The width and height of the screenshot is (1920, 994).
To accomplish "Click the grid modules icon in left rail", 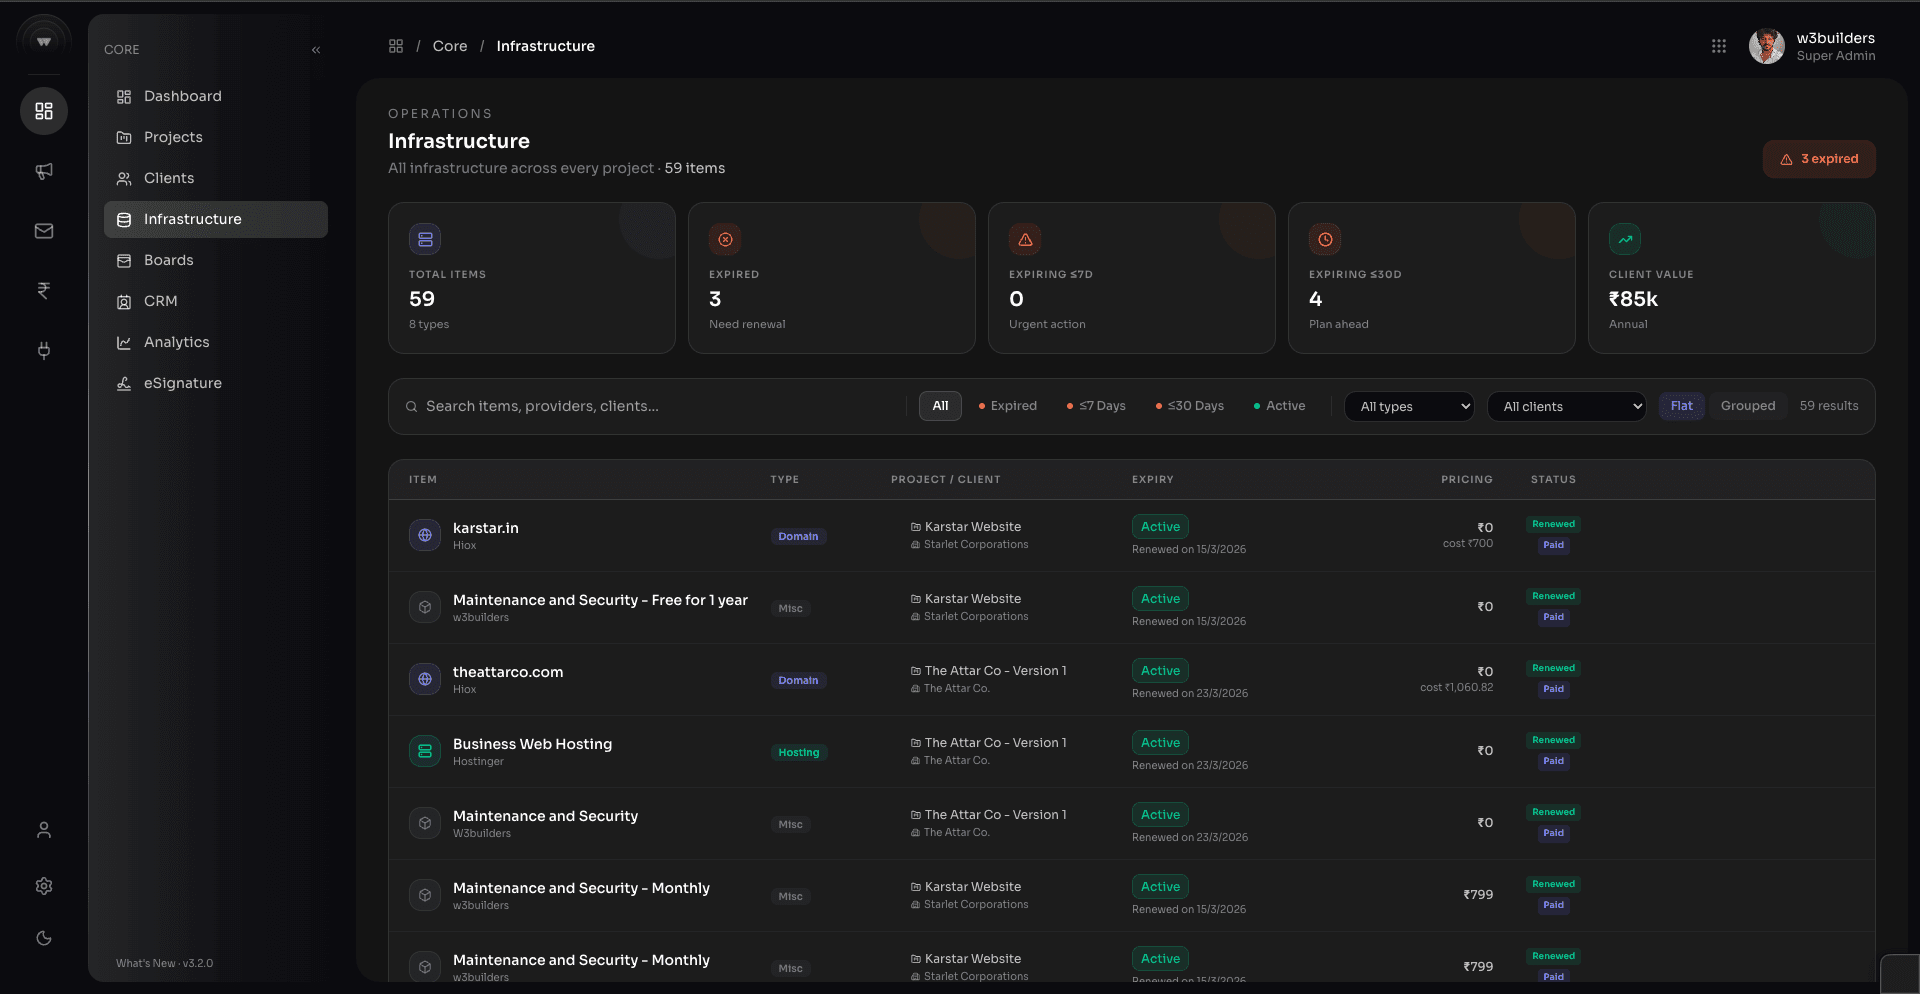I will (44, 111).
